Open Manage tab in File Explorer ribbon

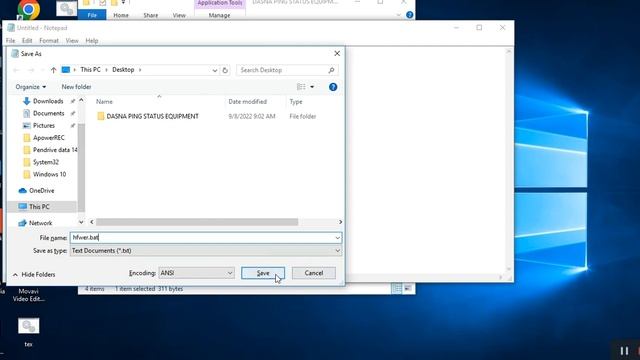tap(220, 15)
